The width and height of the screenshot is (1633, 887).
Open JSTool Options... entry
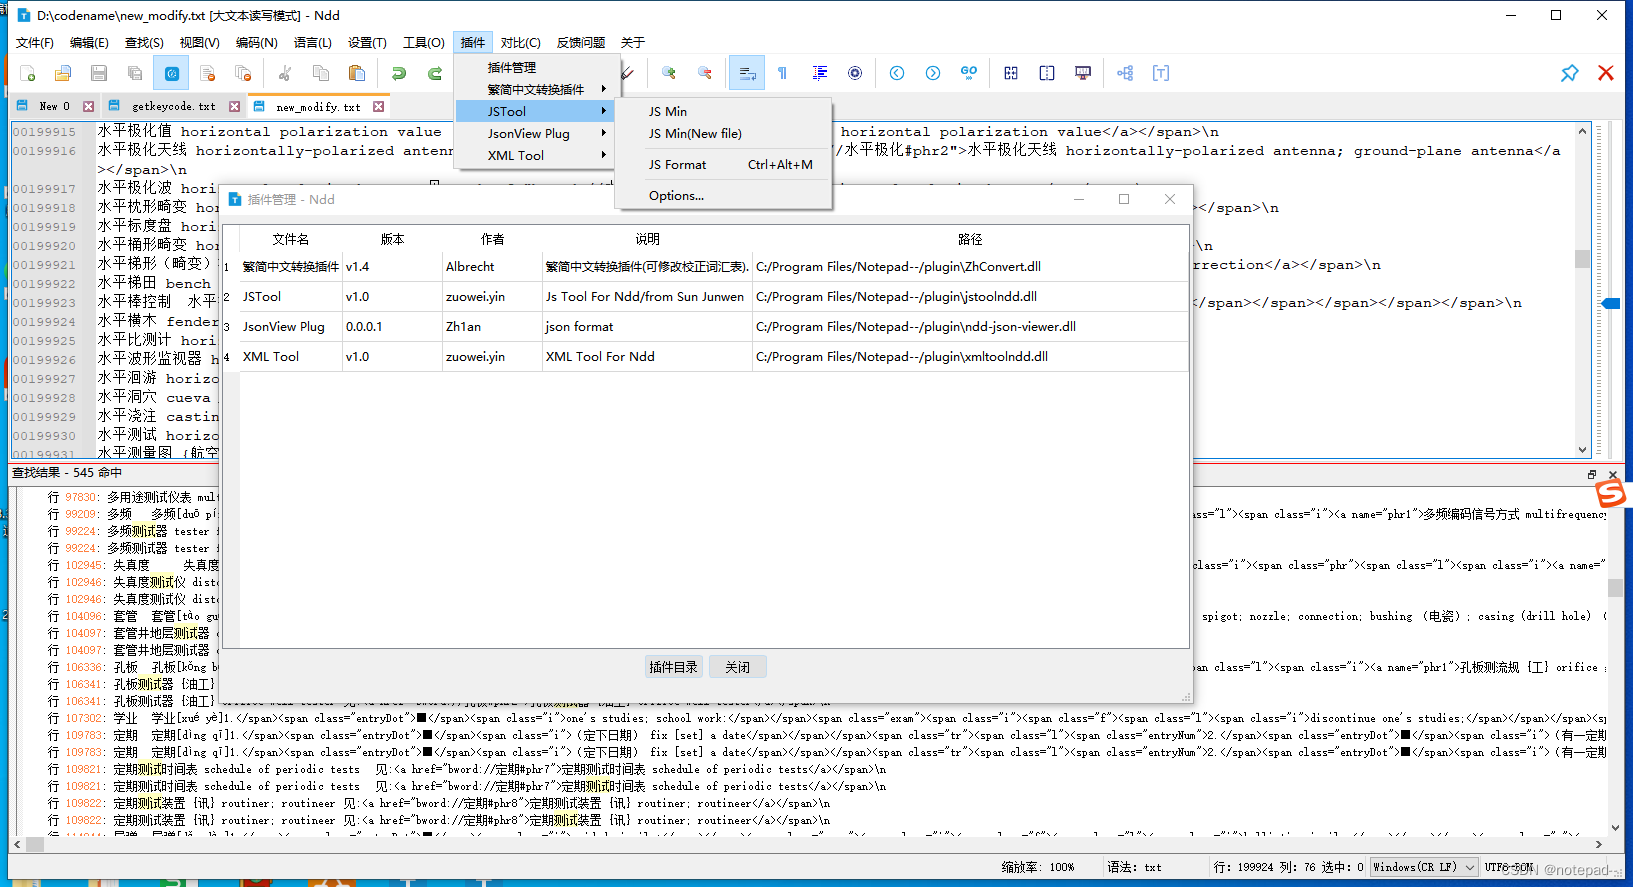pos(723,195)
